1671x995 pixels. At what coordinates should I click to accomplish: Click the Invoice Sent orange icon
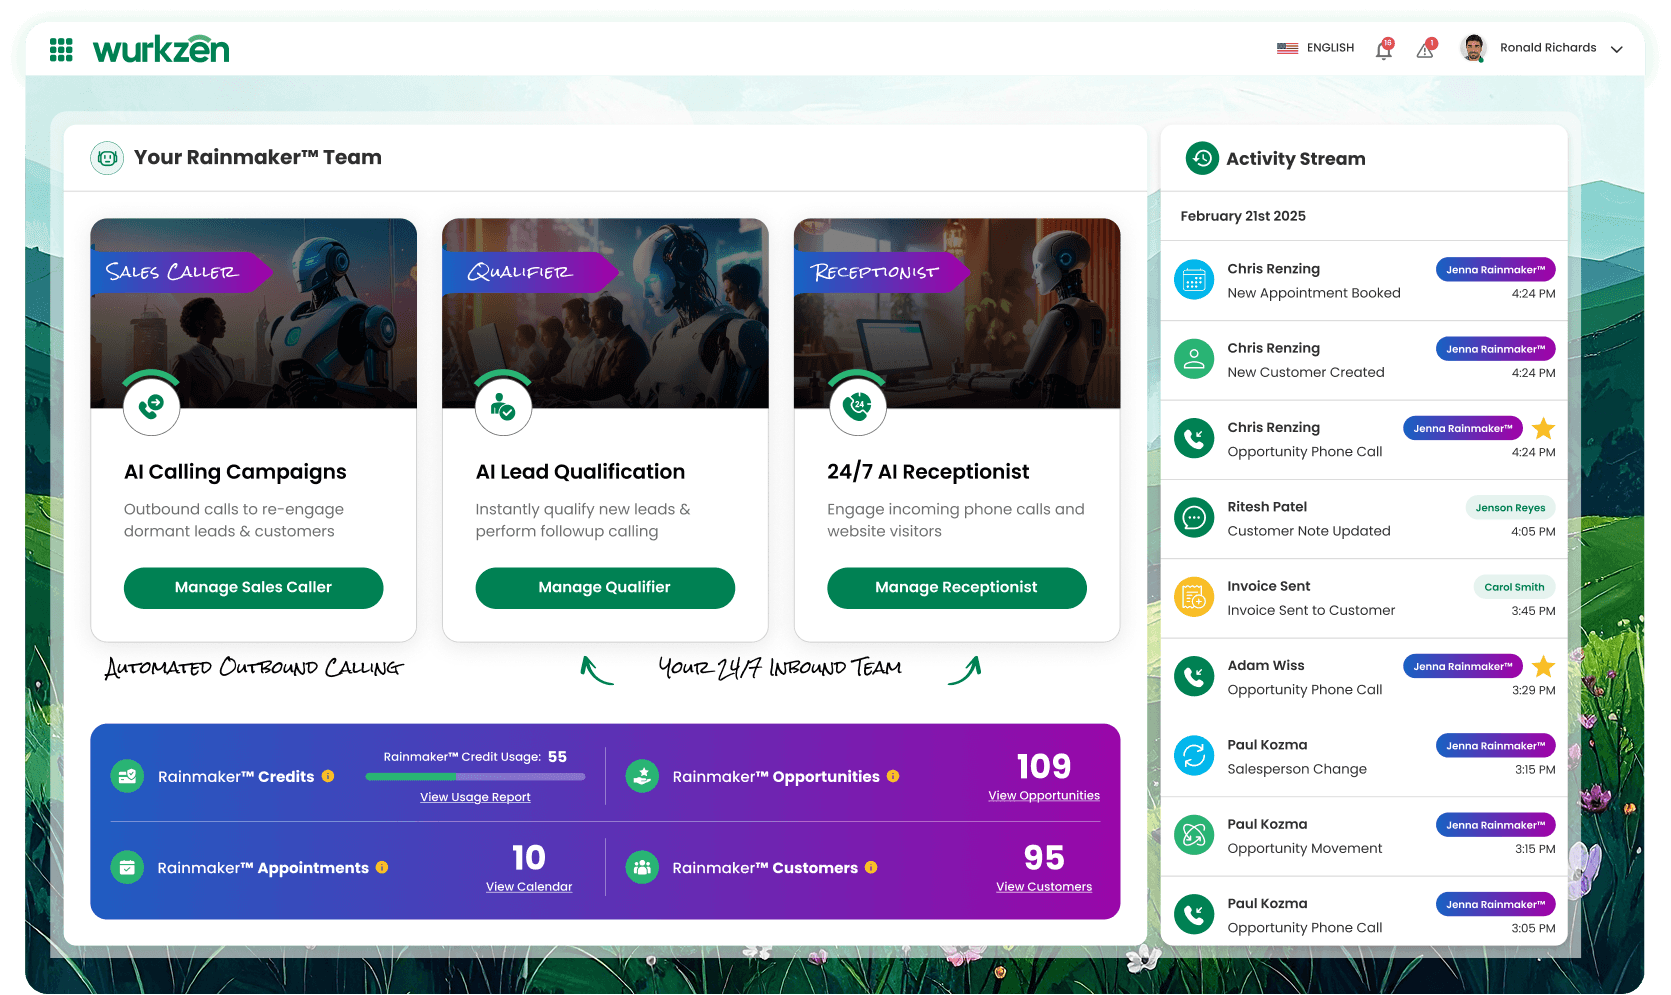tap(1194, 598)
